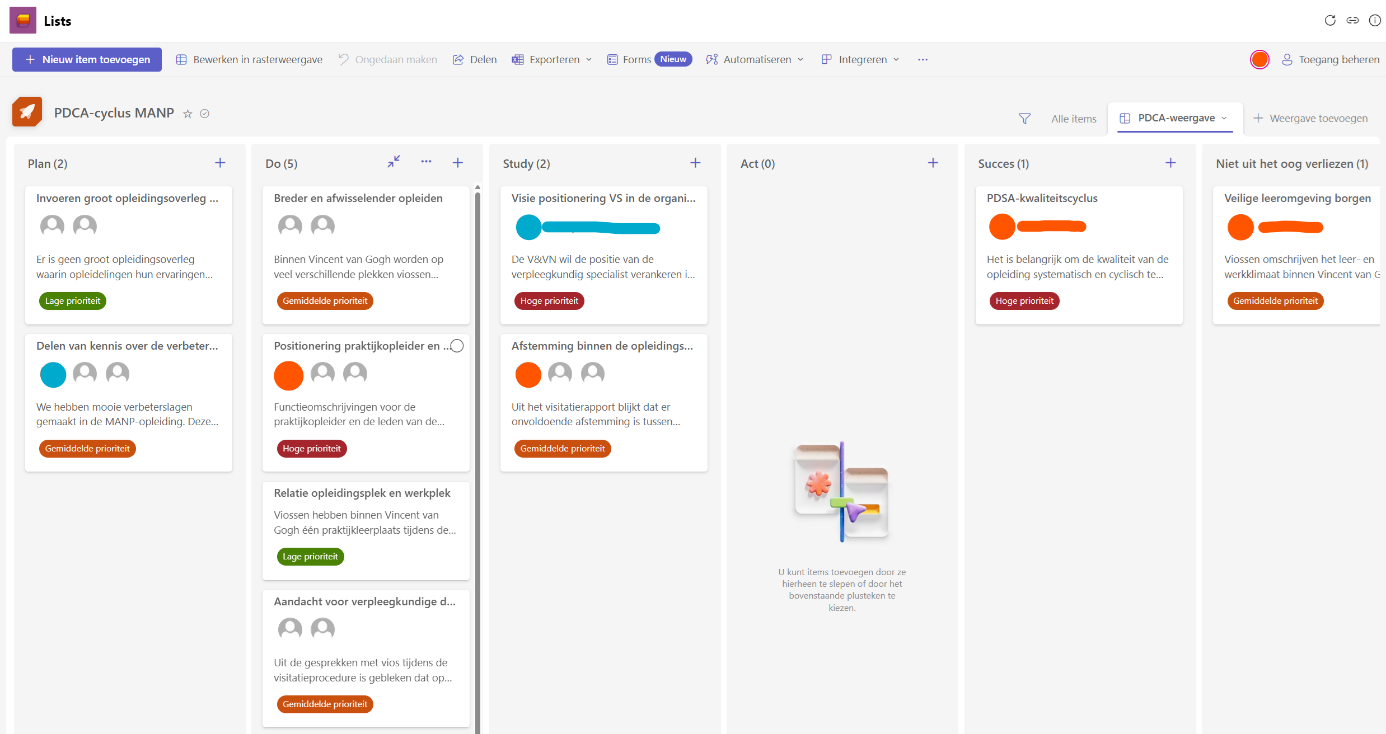Open the filter funnel icon
The height and width of the screenshot is (734, 1386).
tap(1024, 118)
